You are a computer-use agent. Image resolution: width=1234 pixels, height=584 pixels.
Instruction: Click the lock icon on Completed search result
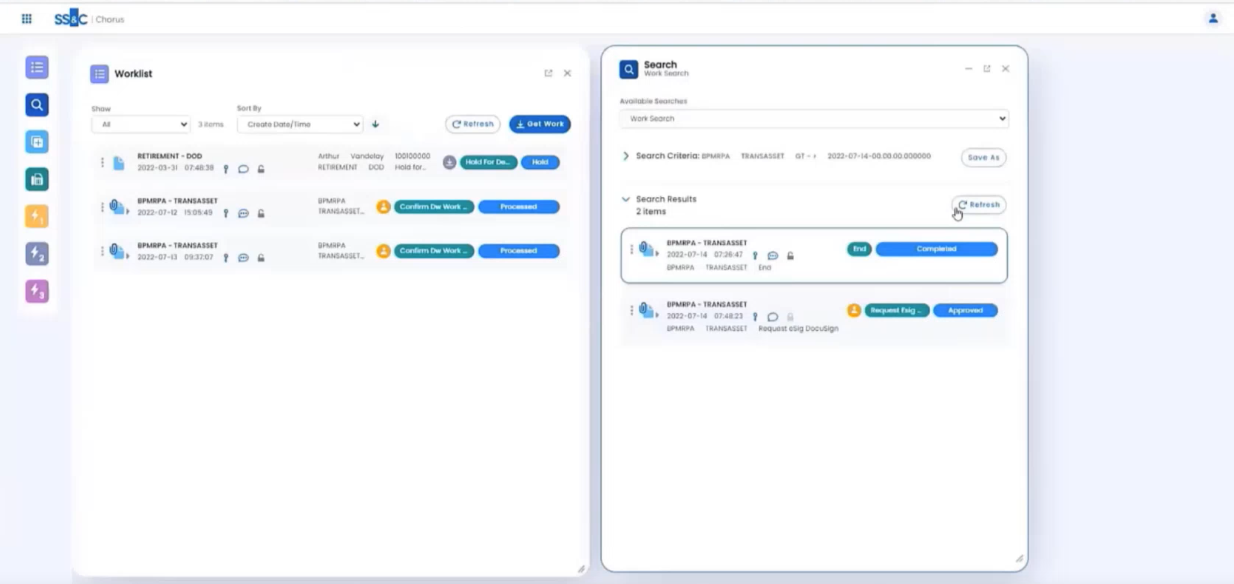pos(790,256)
